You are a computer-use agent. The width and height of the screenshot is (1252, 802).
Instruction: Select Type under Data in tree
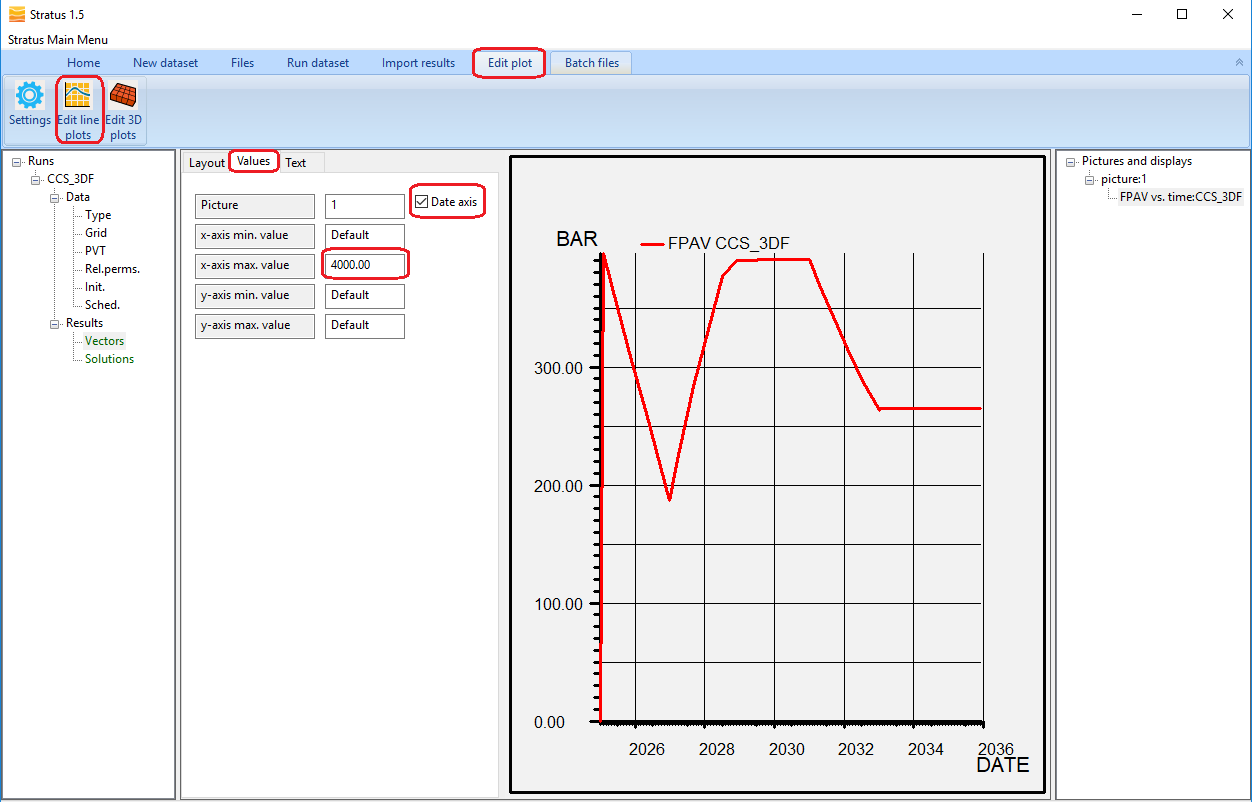(x=98, y=215)
